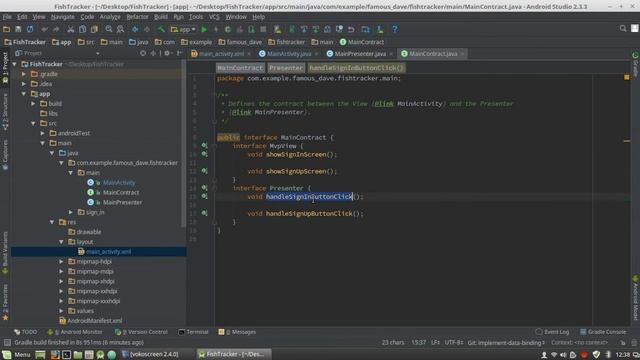
Task: Click the yellow inspection indicator atop editor
Action: (627, 77)
